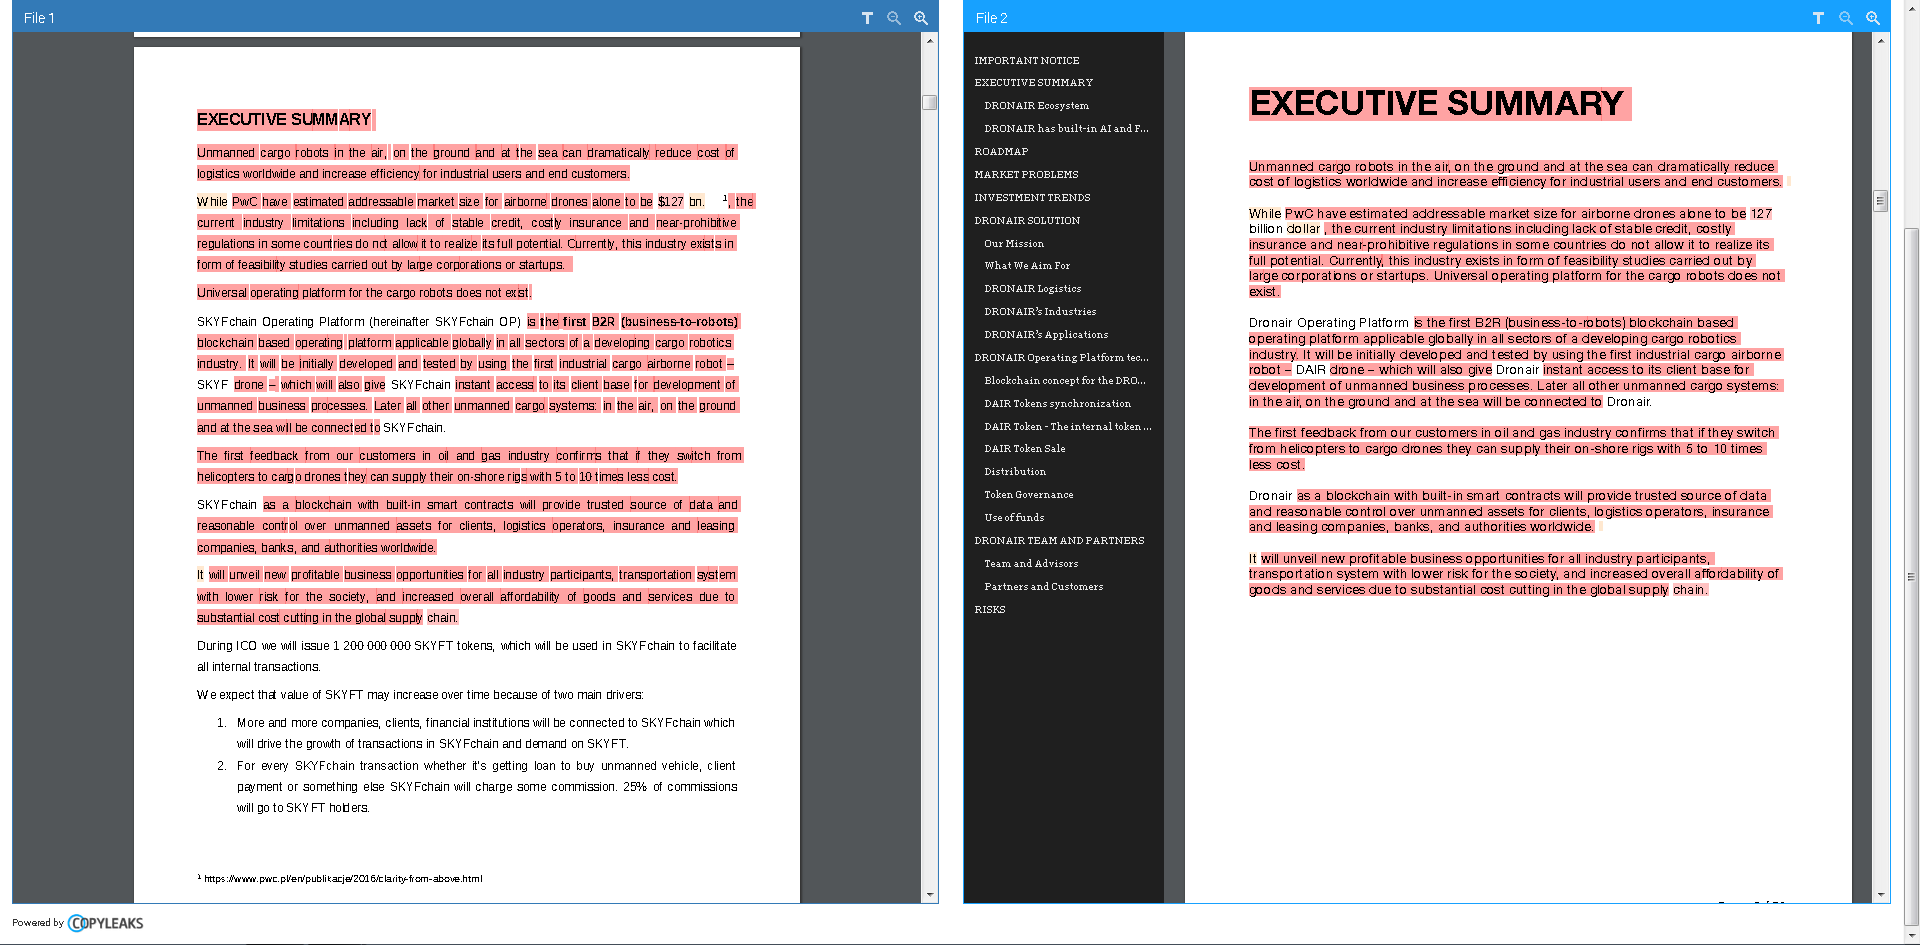Go to DAIR Tokens synchronization section

pyautogui.click(x=1057, y=404)
